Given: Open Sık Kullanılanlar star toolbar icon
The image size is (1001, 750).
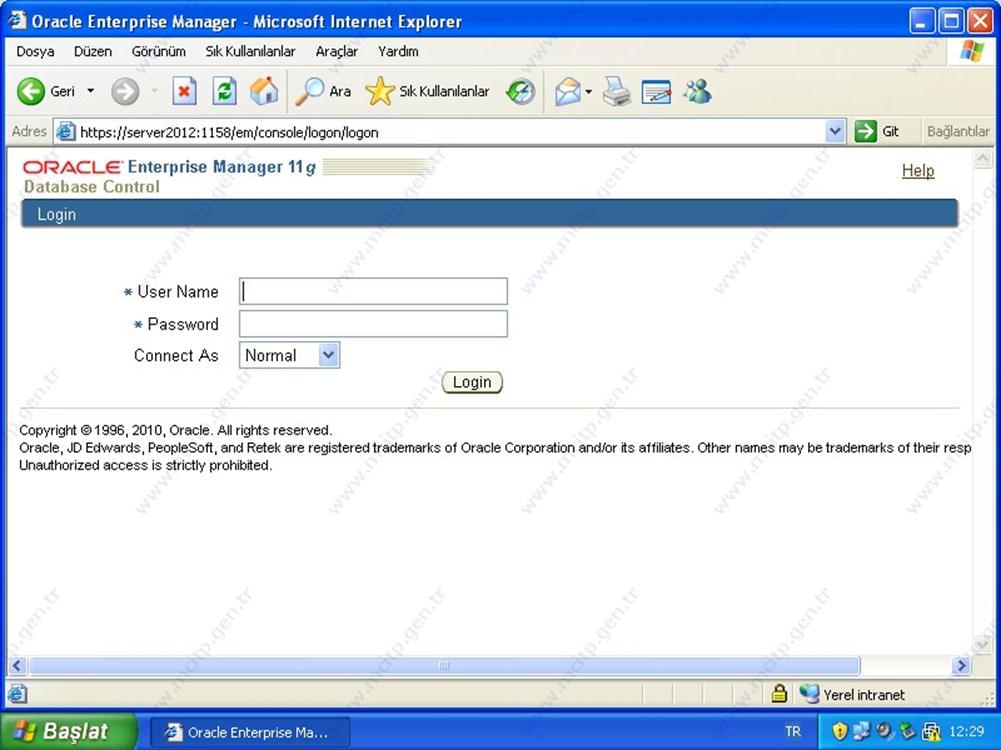Looking at the screenshot, I should coord(380,91).
